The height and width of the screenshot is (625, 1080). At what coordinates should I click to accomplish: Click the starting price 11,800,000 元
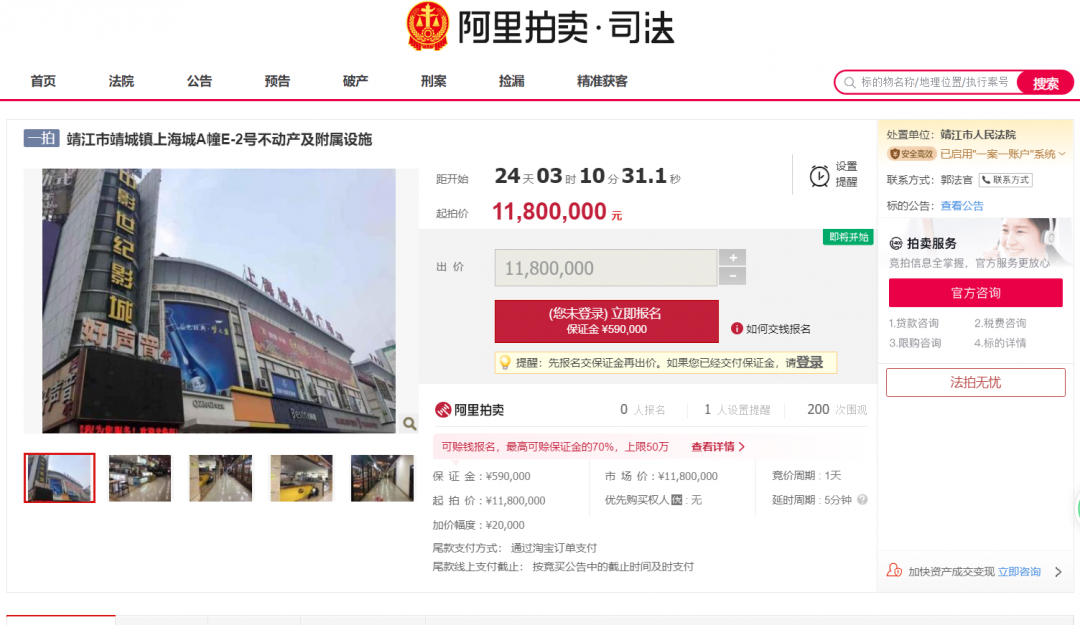(557, 212)
